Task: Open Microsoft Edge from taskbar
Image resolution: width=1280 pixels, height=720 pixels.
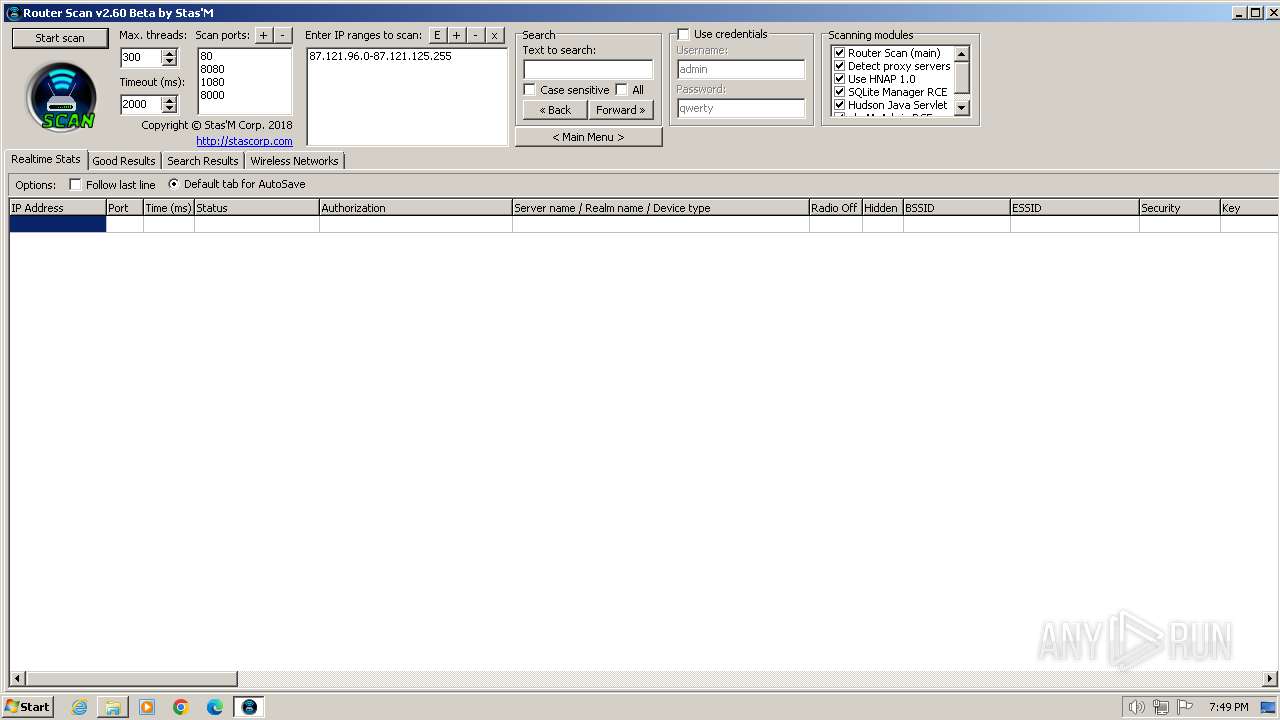Action: tap(215, 707)
